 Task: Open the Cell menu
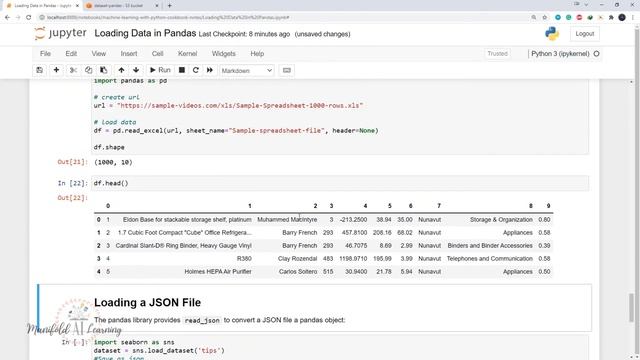pyautogui.click(x=158, y=53)
